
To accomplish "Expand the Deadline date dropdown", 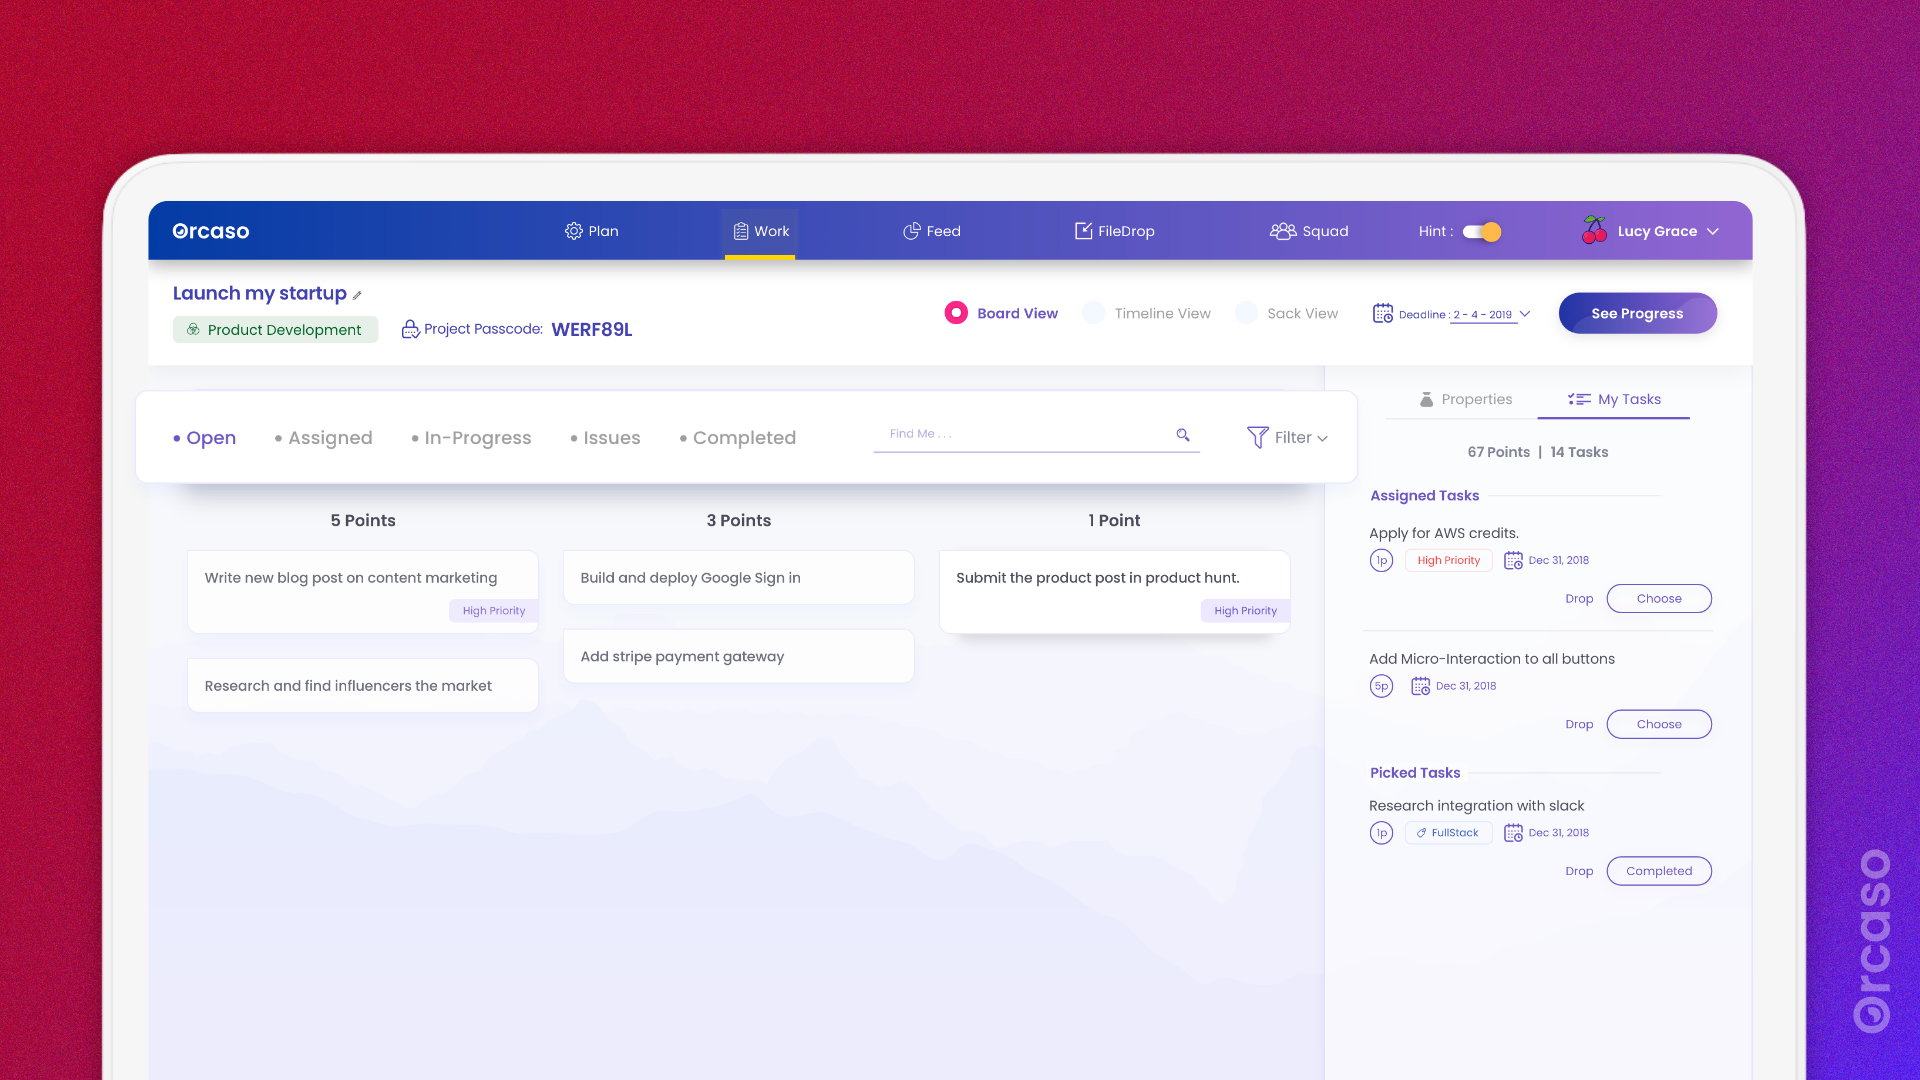I will point(1524,314).
